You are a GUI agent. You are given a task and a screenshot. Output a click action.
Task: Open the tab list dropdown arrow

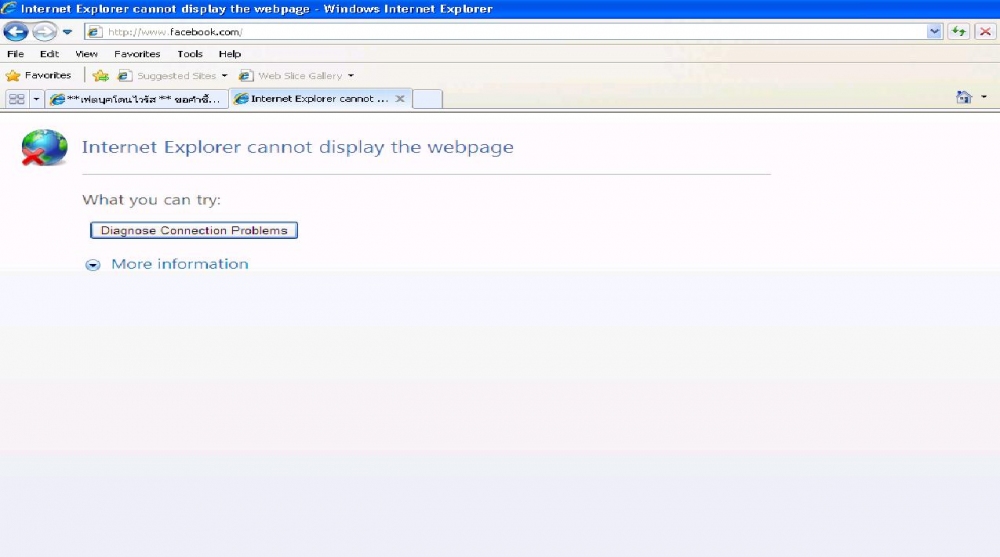(x=36, y=99)
